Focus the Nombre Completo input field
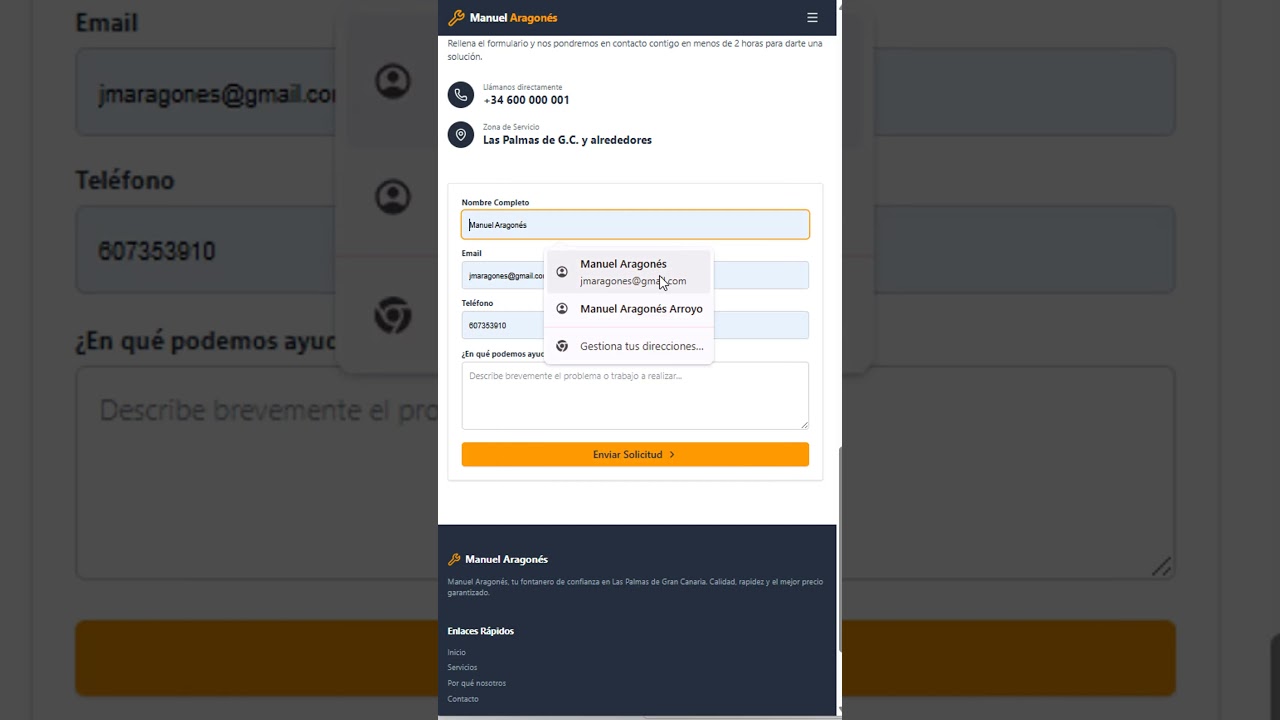 point(635,225)
